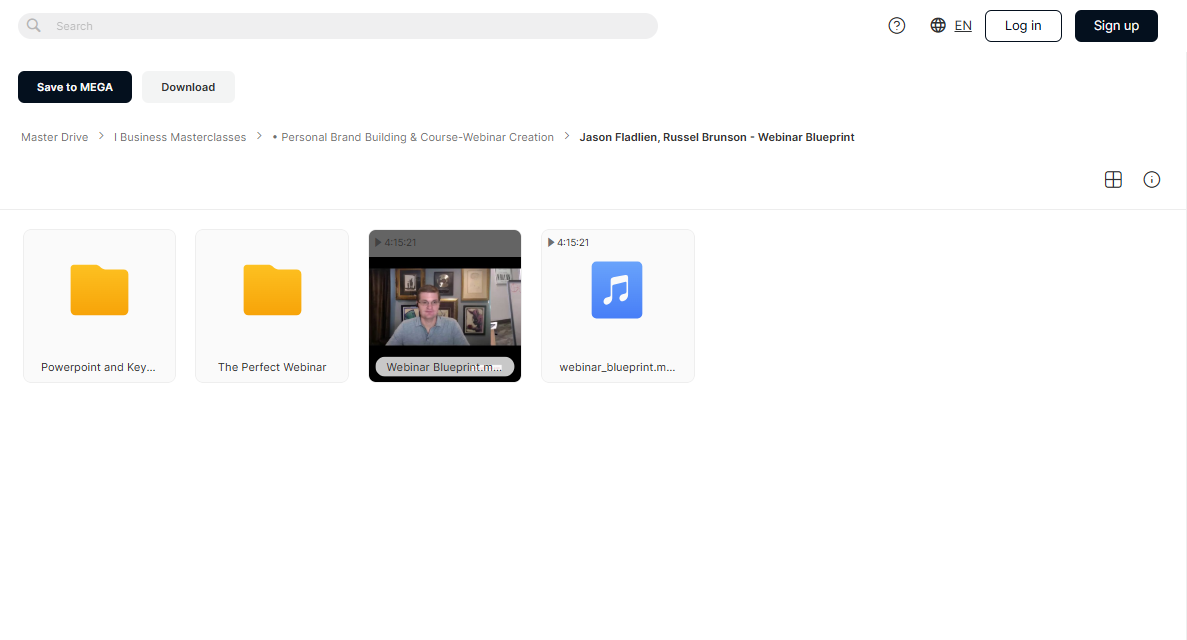Open Personal Brand Building breadcrumb
Screen dimensions: 1187x640
[x=413, y=137]
